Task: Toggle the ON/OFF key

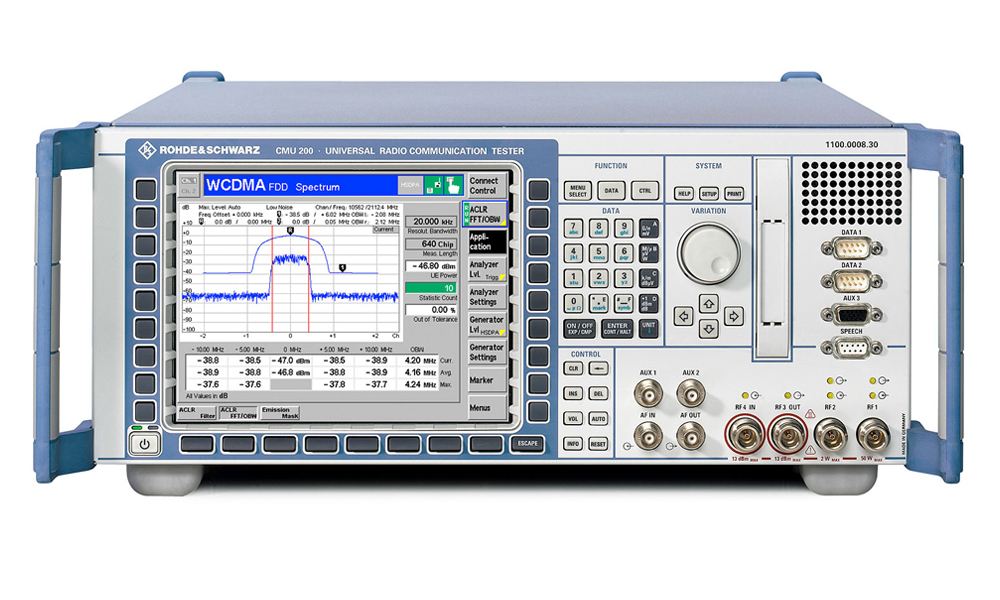Action: pos(579,329)
